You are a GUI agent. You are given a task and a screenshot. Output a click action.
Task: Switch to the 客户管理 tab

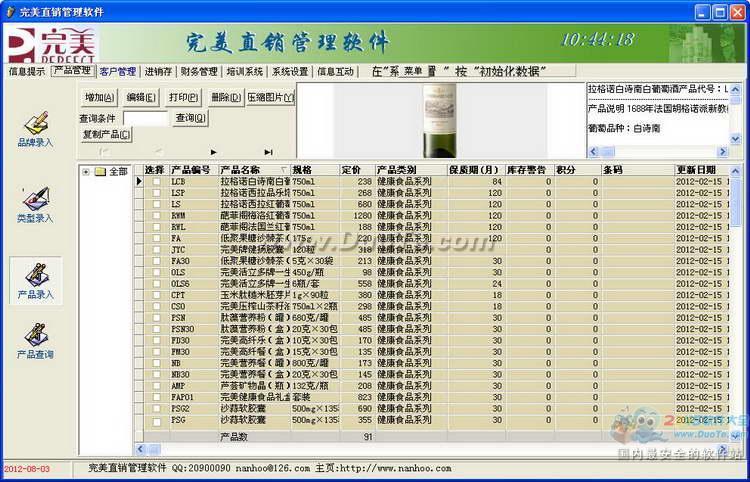[118, 72]
